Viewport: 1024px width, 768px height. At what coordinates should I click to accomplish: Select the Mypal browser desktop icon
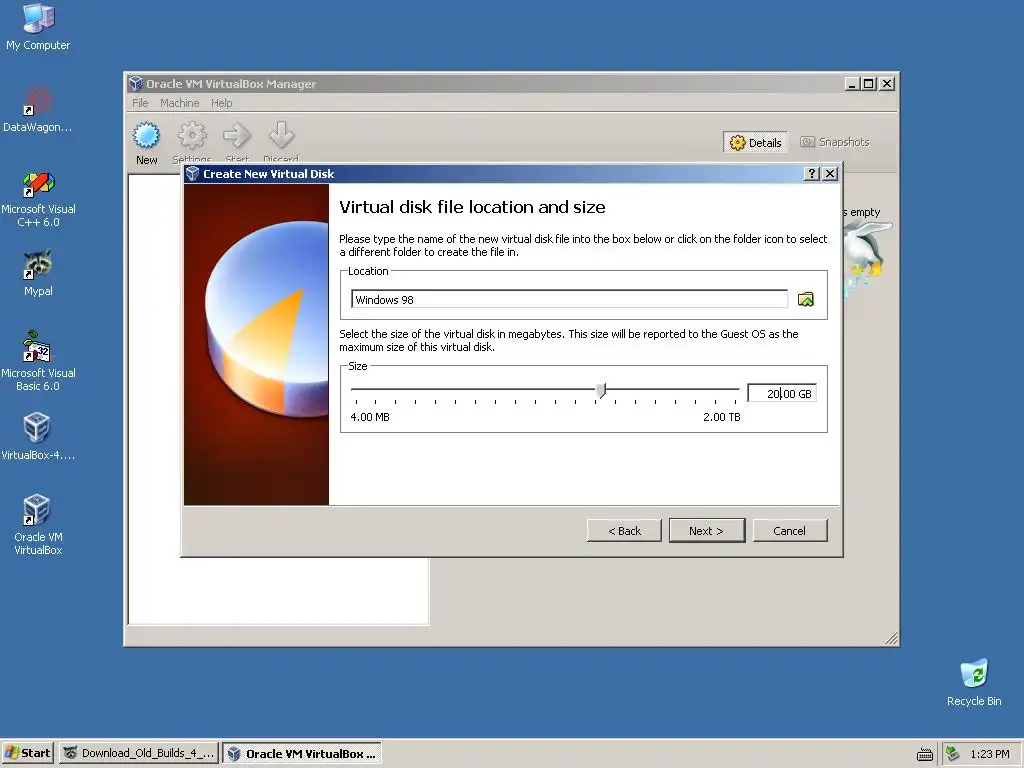38,273
